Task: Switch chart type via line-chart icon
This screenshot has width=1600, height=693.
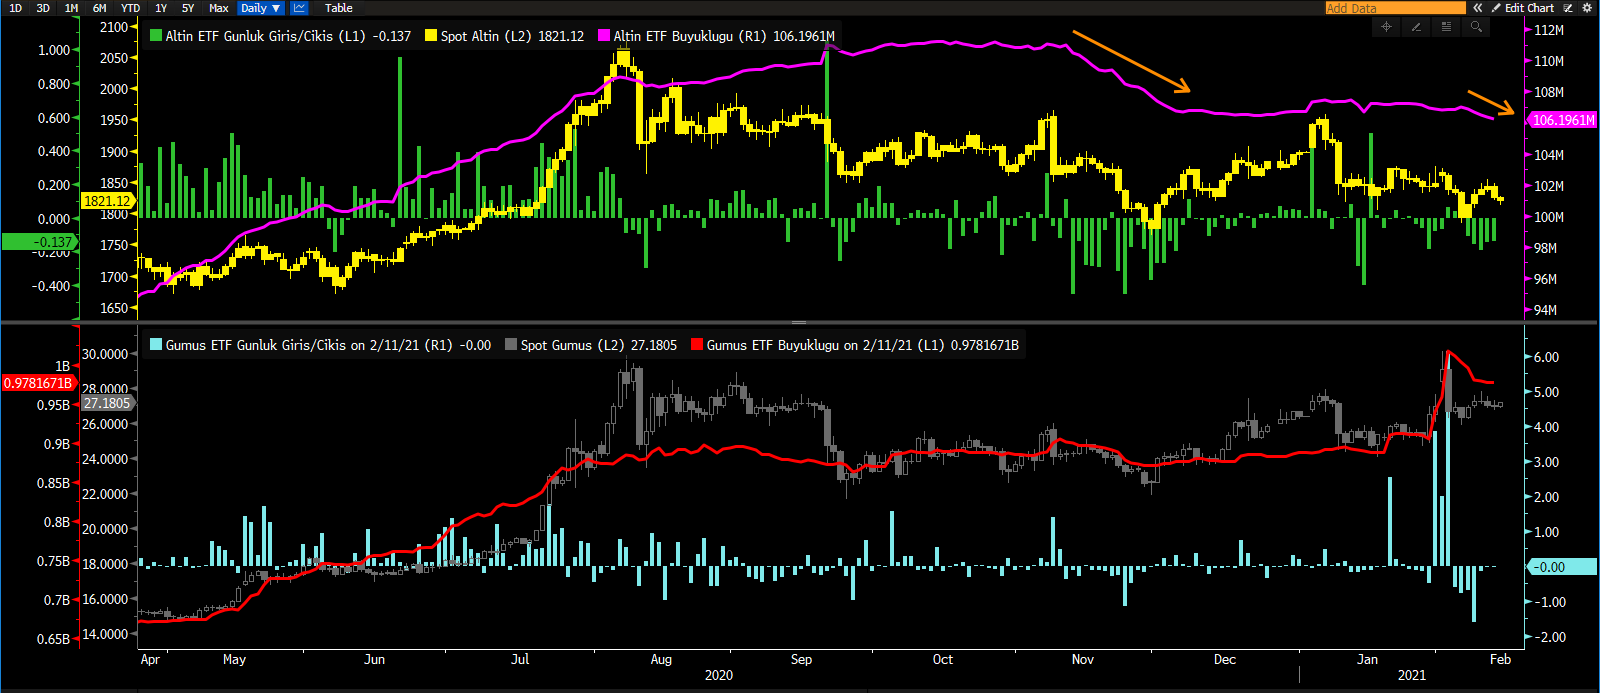Action: (299, 8)
